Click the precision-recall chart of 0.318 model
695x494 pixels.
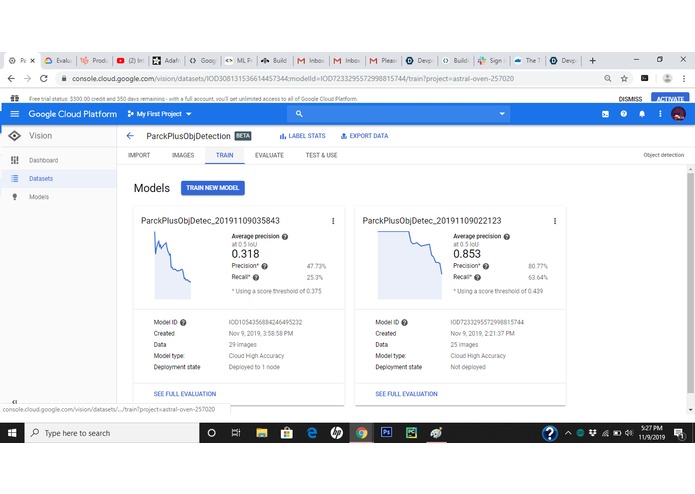click(173, 265)
